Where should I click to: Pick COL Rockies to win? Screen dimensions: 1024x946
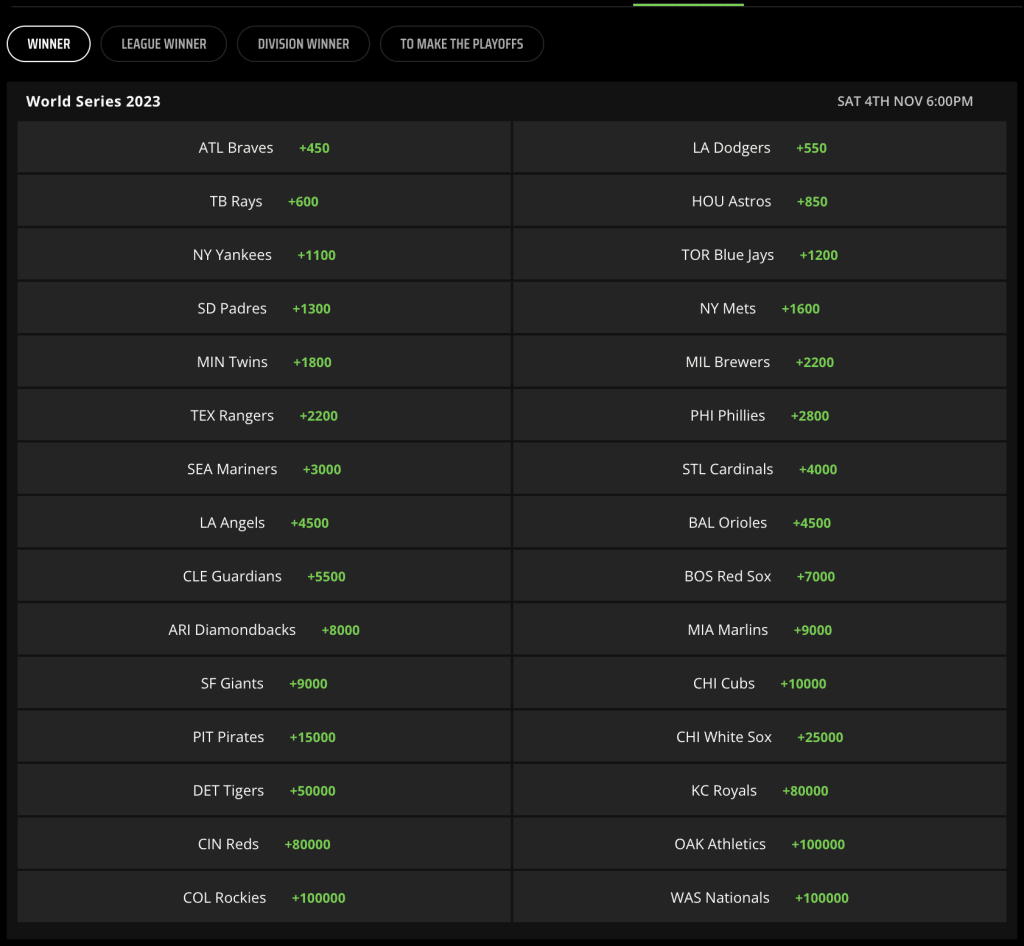coord(264,897)
